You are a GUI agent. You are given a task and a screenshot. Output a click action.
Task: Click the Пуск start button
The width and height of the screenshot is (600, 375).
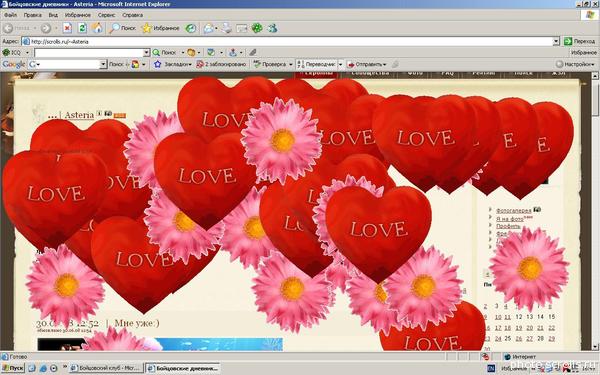pos(13,368)
